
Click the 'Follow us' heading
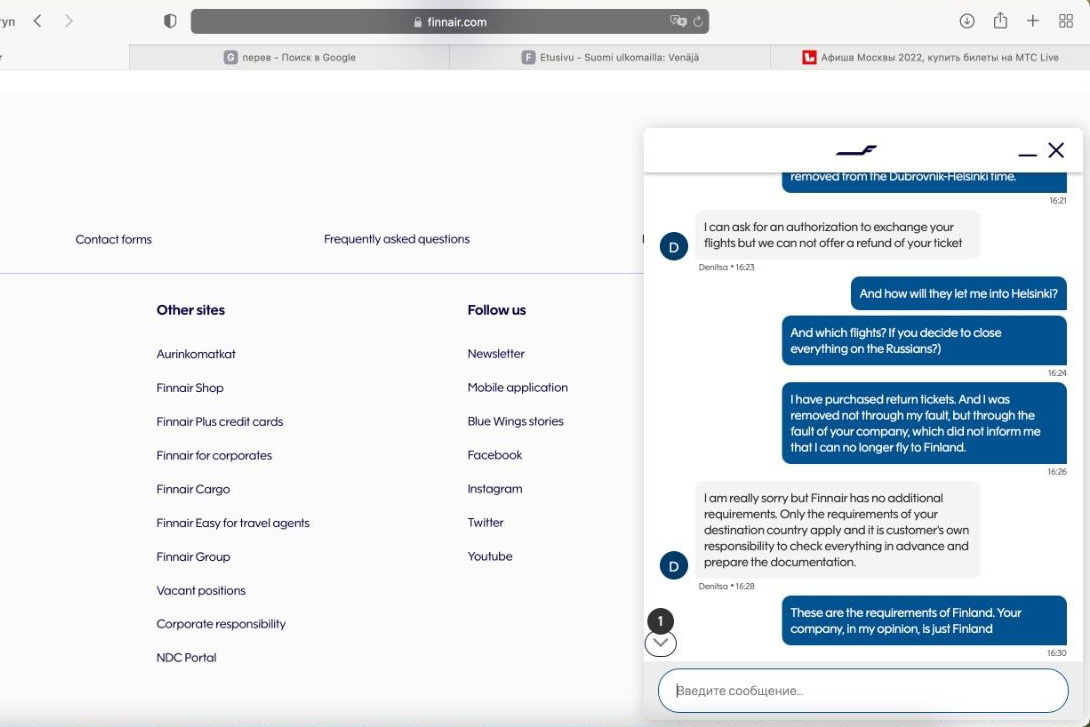496,310
